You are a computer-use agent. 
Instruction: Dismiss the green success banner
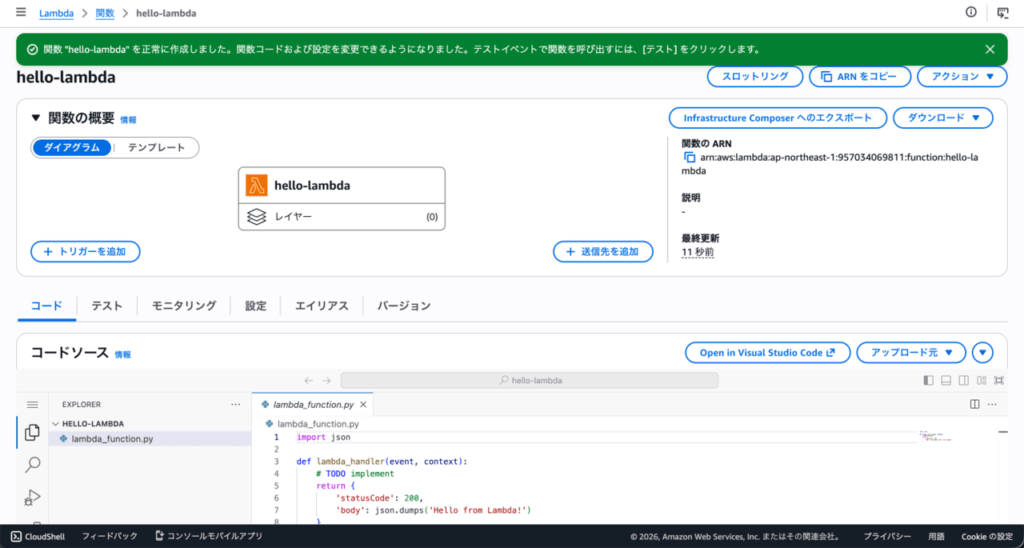click(x=990, y=50)
